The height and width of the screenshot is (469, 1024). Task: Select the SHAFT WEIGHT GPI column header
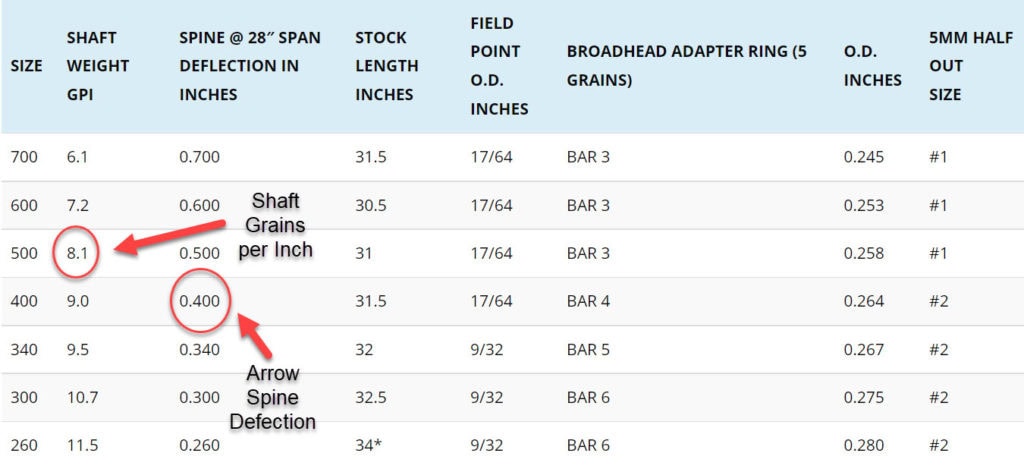98,66
